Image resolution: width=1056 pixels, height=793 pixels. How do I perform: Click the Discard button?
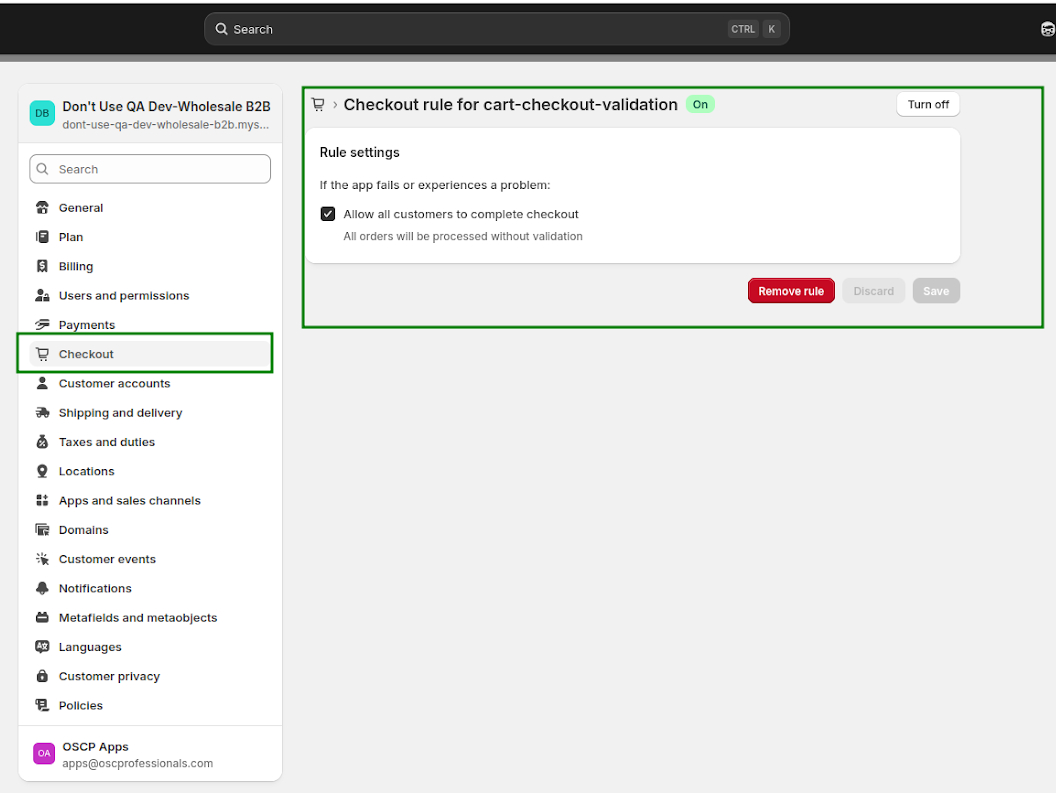click(873, 290)
